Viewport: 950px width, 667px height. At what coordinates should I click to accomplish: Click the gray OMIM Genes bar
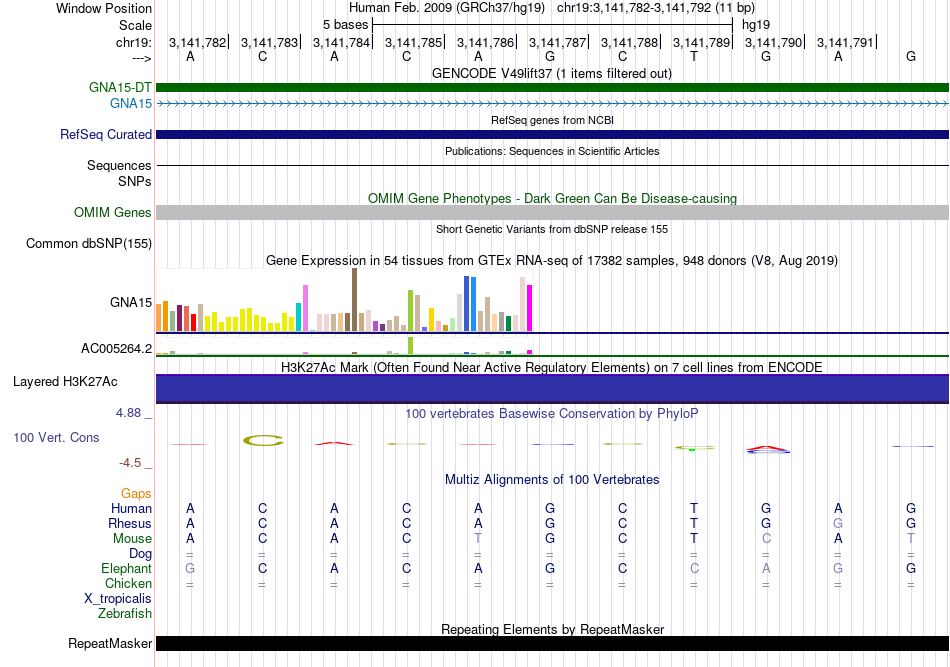[552, 212]
